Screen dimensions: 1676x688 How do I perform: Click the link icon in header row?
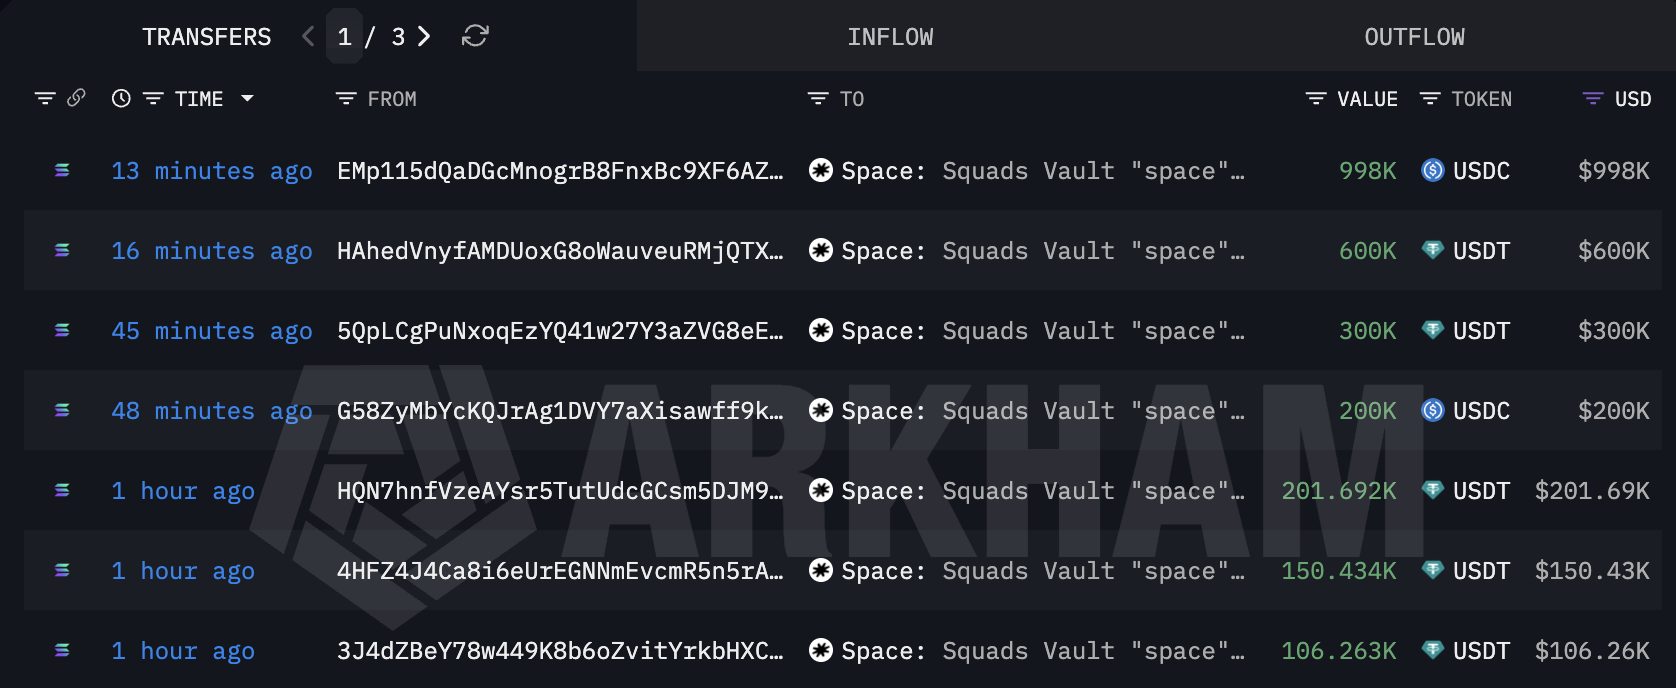(x=76, y=98)
